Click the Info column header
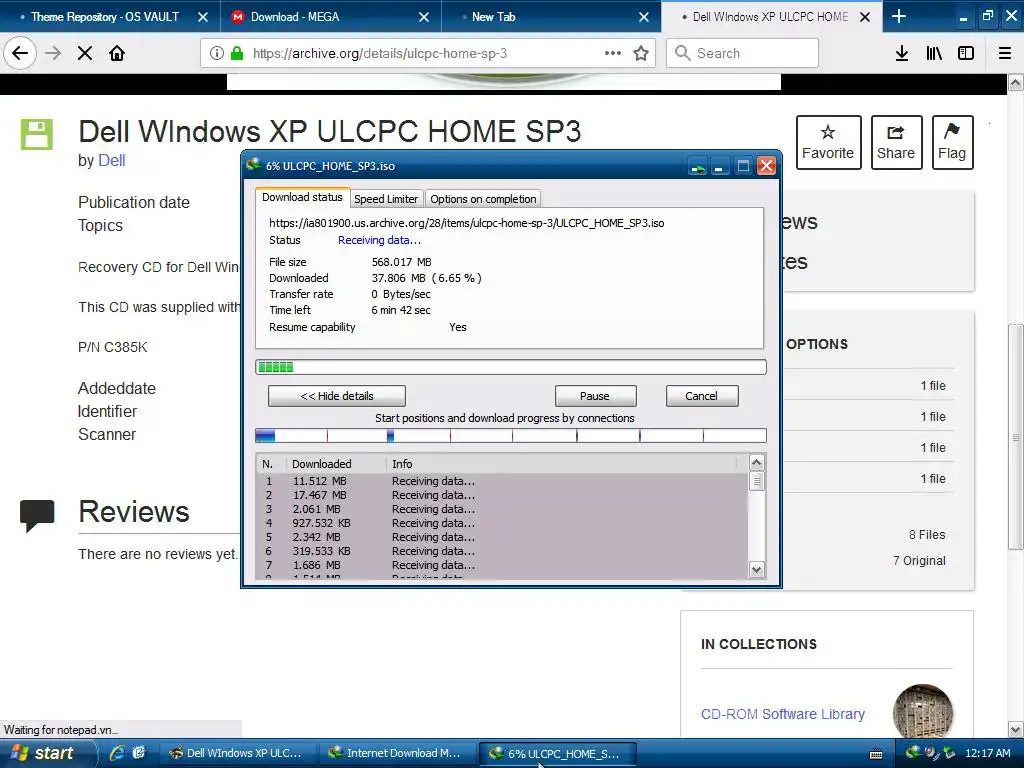 tap(563, 464)
